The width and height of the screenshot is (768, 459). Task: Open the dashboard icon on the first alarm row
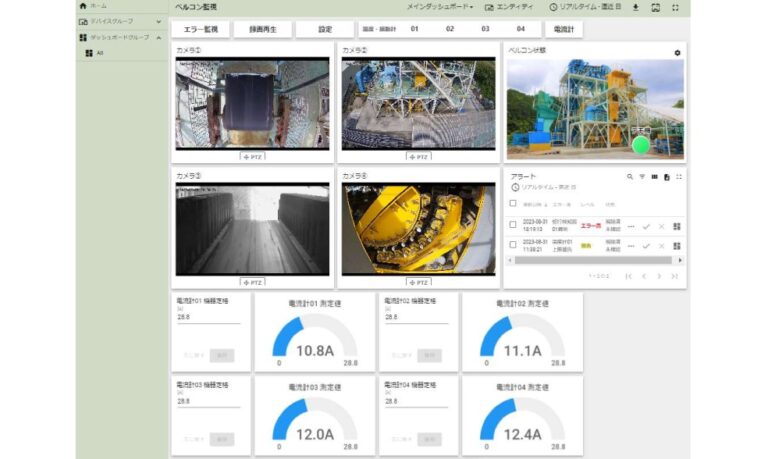click(x=677, y=226)
